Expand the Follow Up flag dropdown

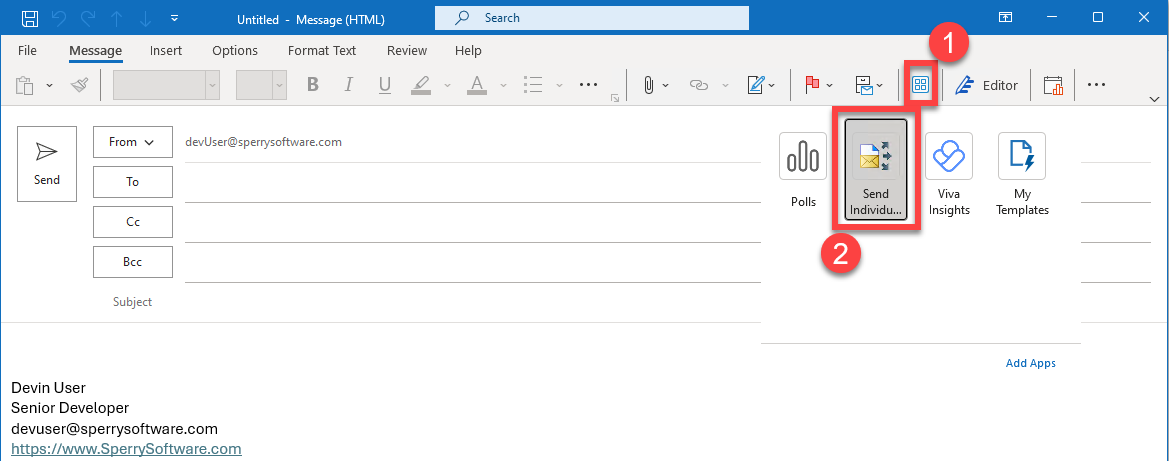[830, 85]
